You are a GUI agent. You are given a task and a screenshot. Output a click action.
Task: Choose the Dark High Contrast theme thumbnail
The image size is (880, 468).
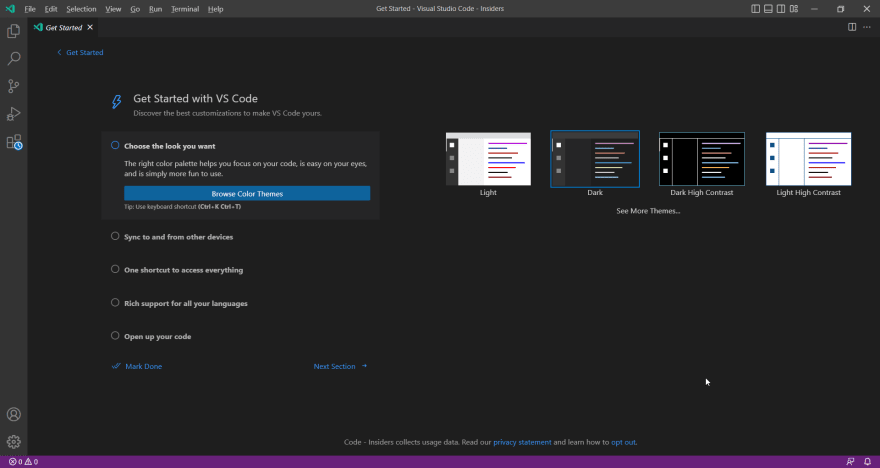click(702, 159)
